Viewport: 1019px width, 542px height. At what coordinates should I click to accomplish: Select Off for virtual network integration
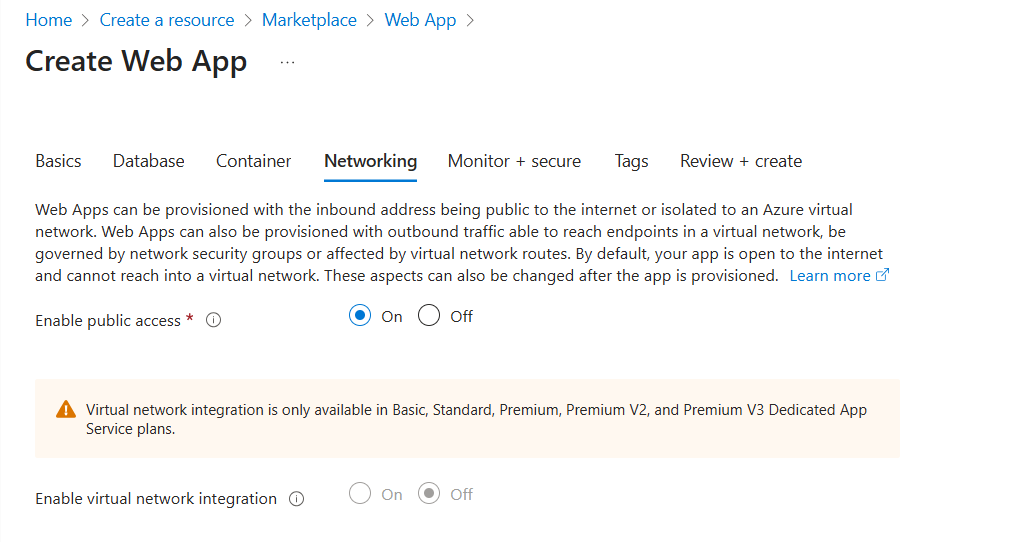pos(429,494)
